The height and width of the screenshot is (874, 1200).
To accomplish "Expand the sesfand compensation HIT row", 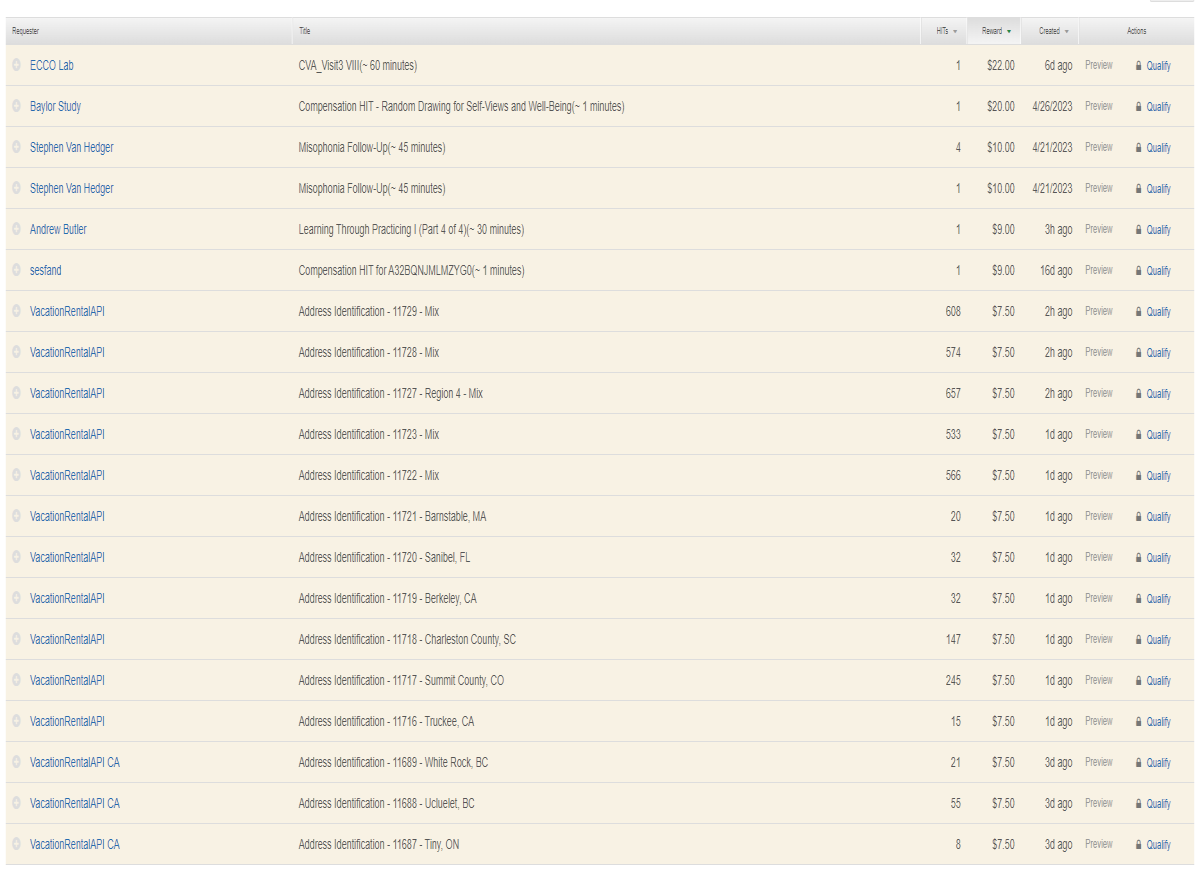I will [x=16, y=270].
